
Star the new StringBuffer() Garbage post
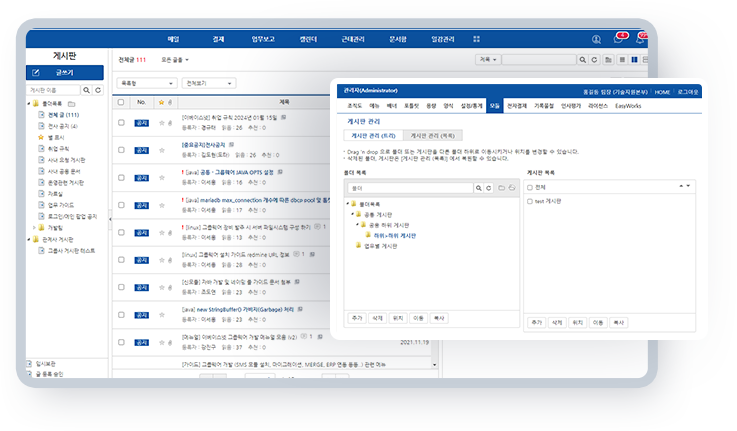pyautogui.click(x=162, y=315)
